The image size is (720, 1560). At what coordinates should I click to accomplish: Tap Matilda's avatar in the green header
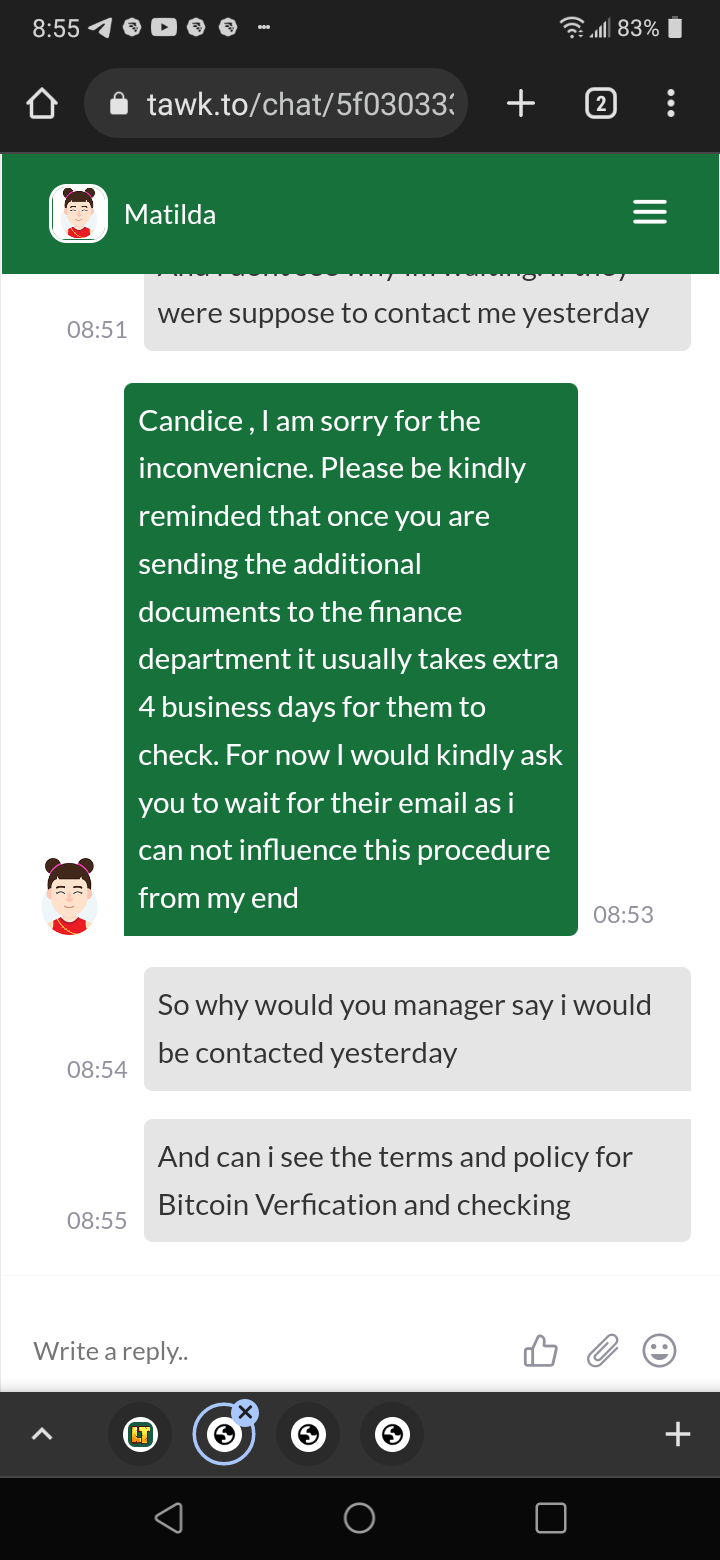tap(78, 214)
